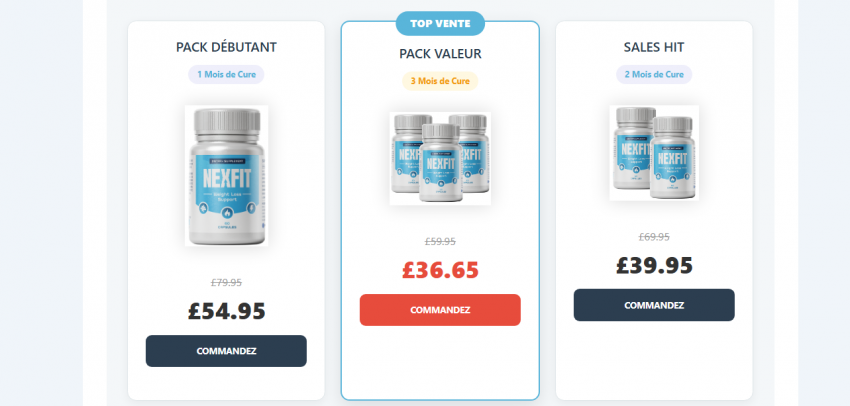The height and width of the screenshot is (406, 850).
Task: Click the PACK VALEUR heading
Action: click(440, 54)
